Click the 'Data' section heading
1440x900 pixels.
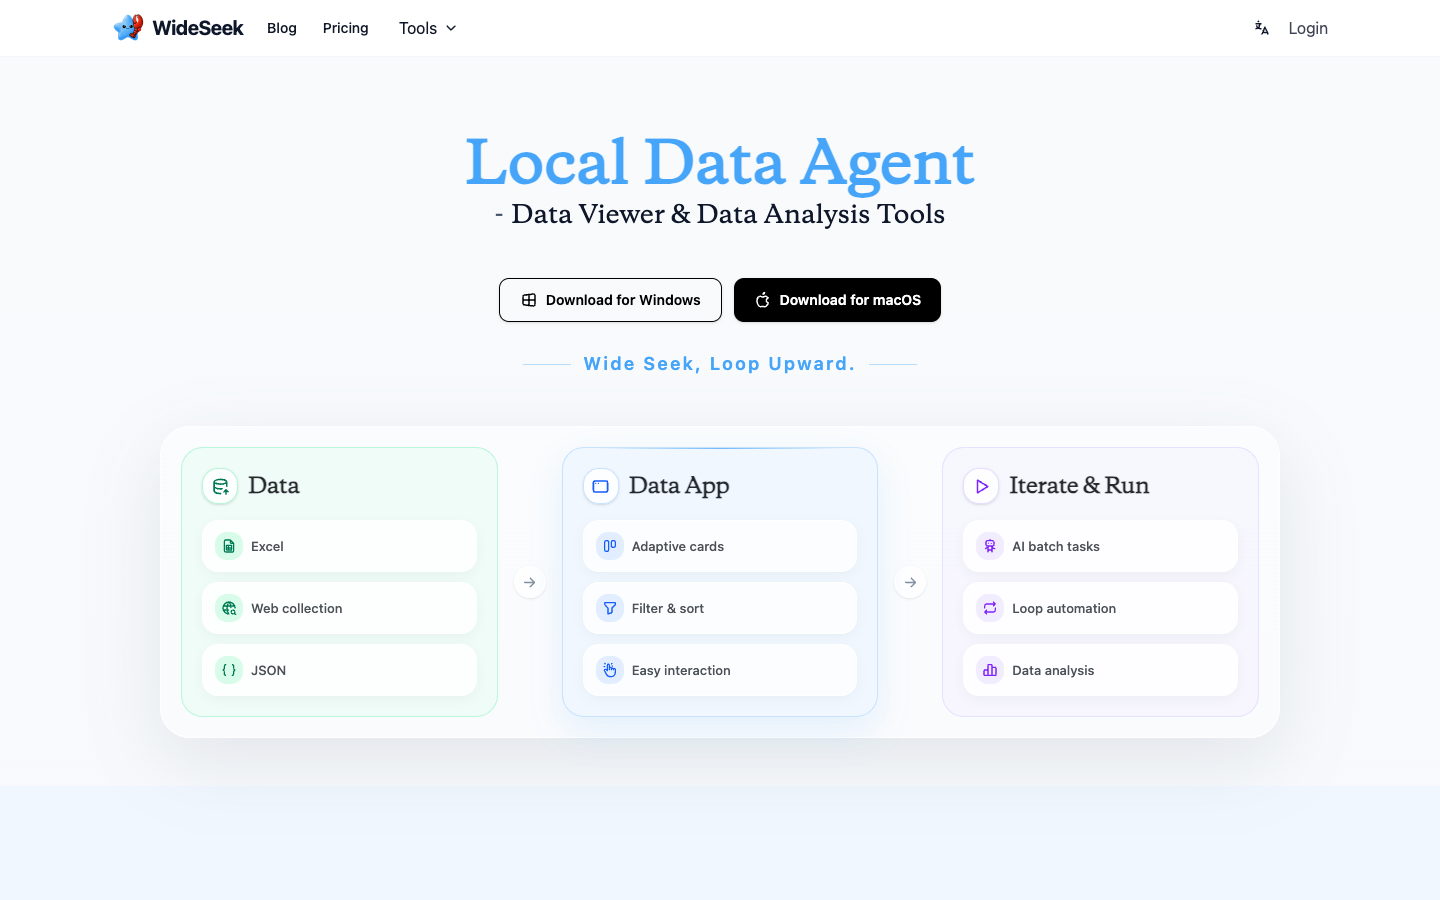tap(274, 486)
